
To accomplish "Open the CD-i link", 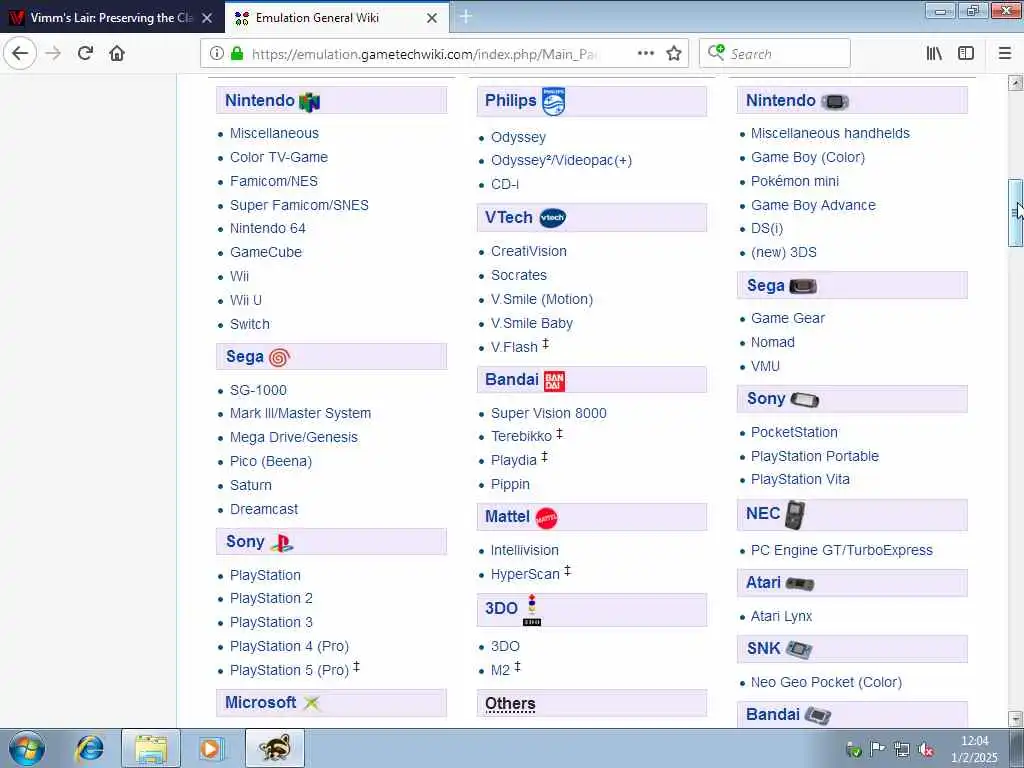I will tap(505, 184).
